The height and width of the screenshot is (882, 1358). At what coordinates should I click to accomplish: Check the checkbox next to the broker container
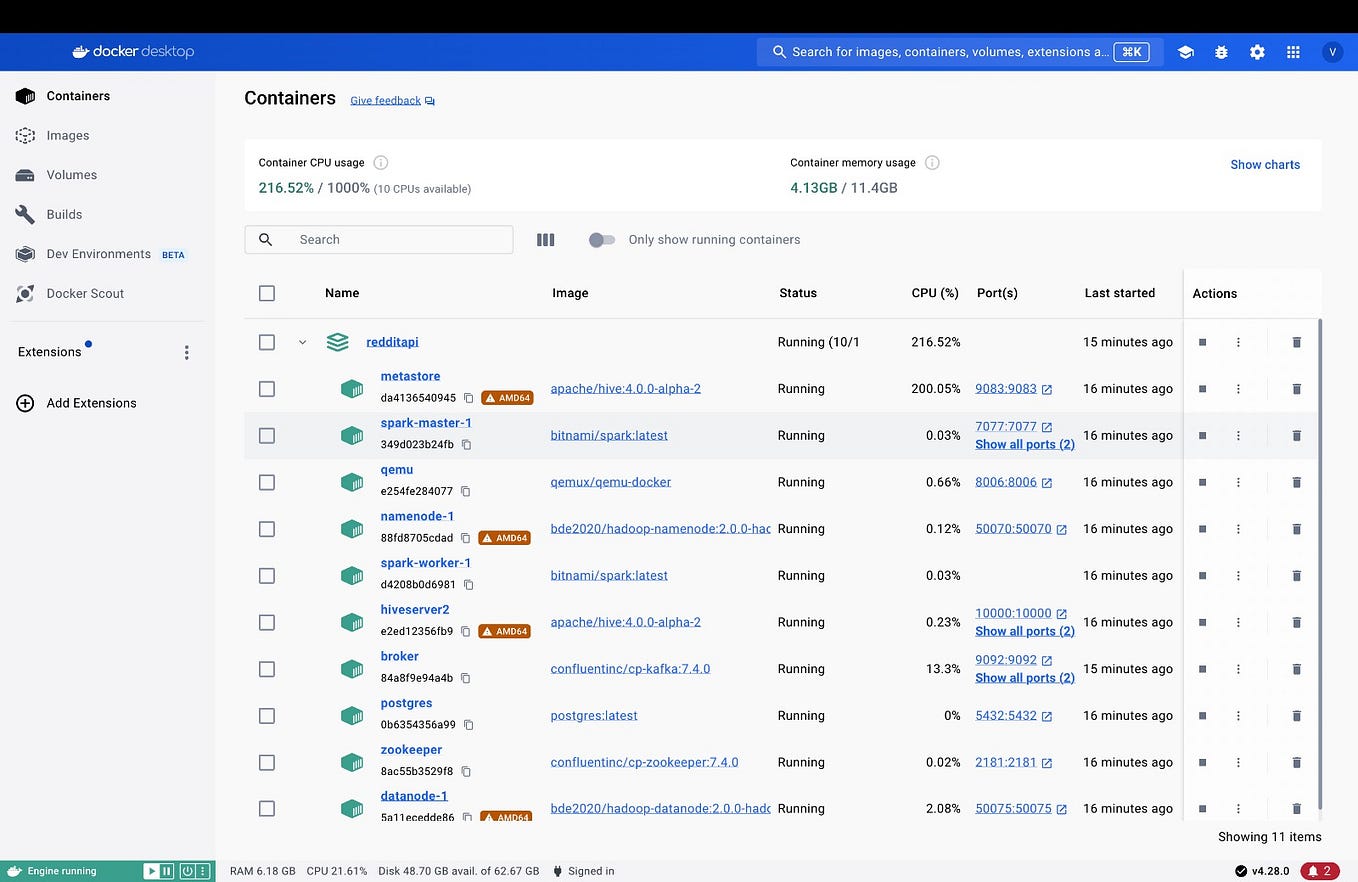pos(267,669)
